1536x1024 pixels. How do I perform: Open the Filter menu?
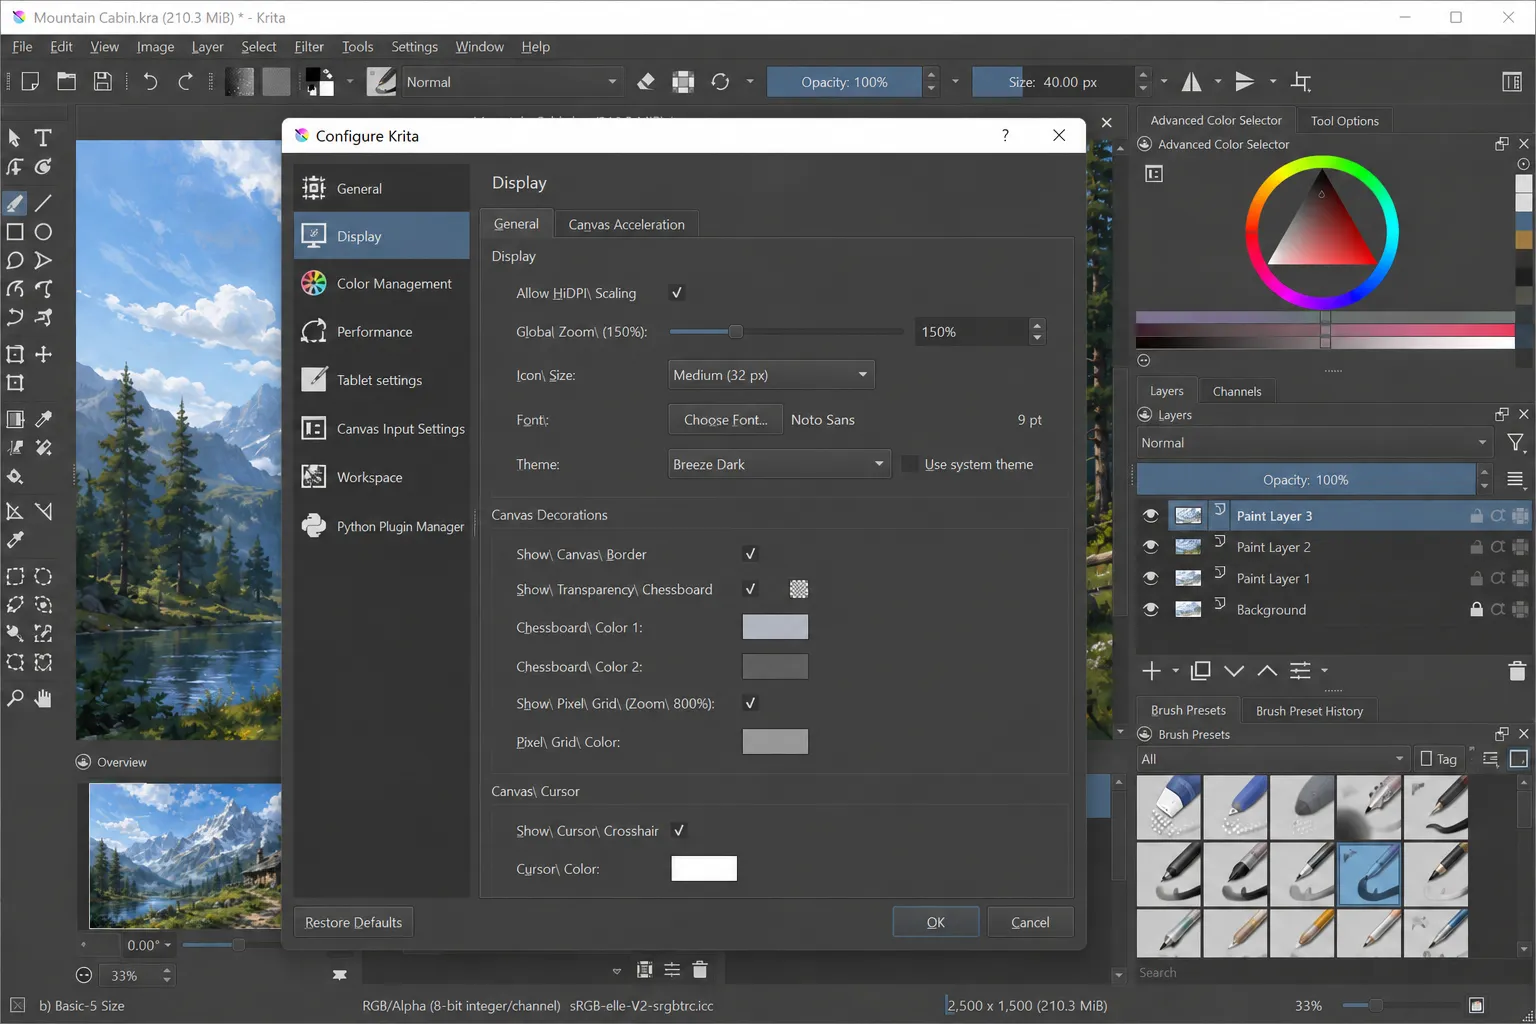[x=309, y=47]
